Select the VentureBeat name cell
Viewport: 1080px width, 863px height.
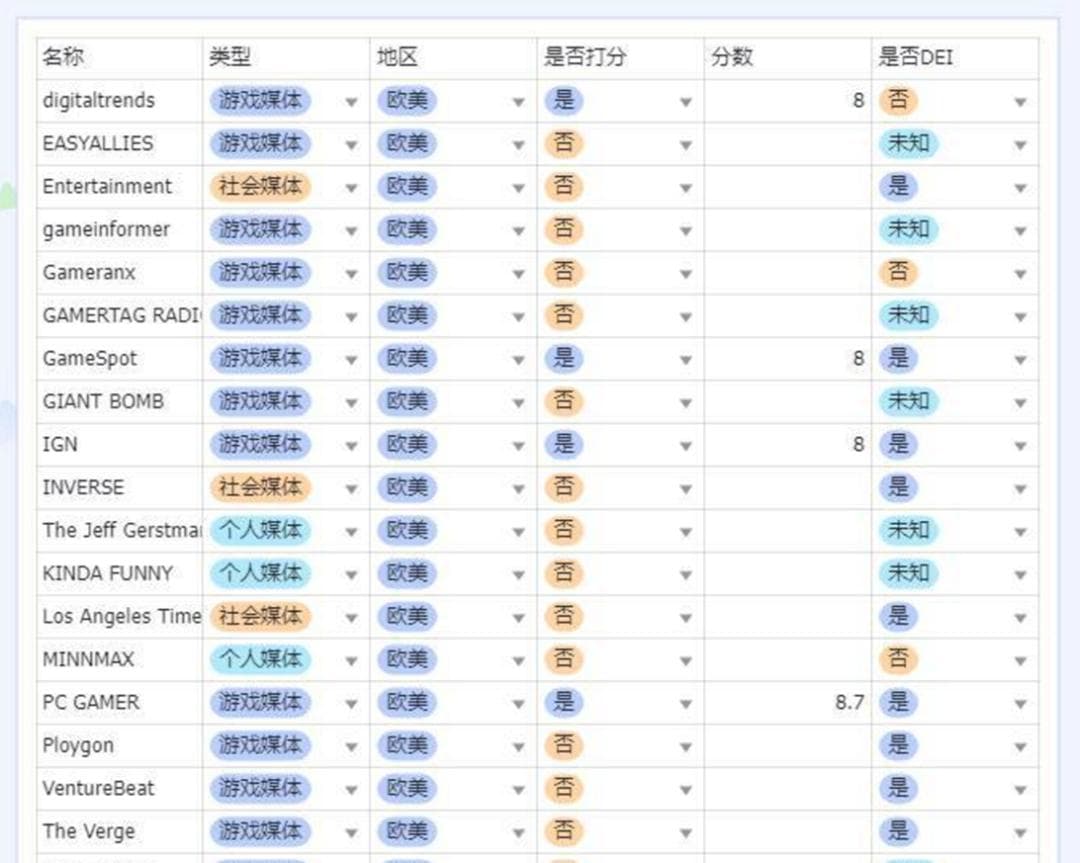pos(98,789)
